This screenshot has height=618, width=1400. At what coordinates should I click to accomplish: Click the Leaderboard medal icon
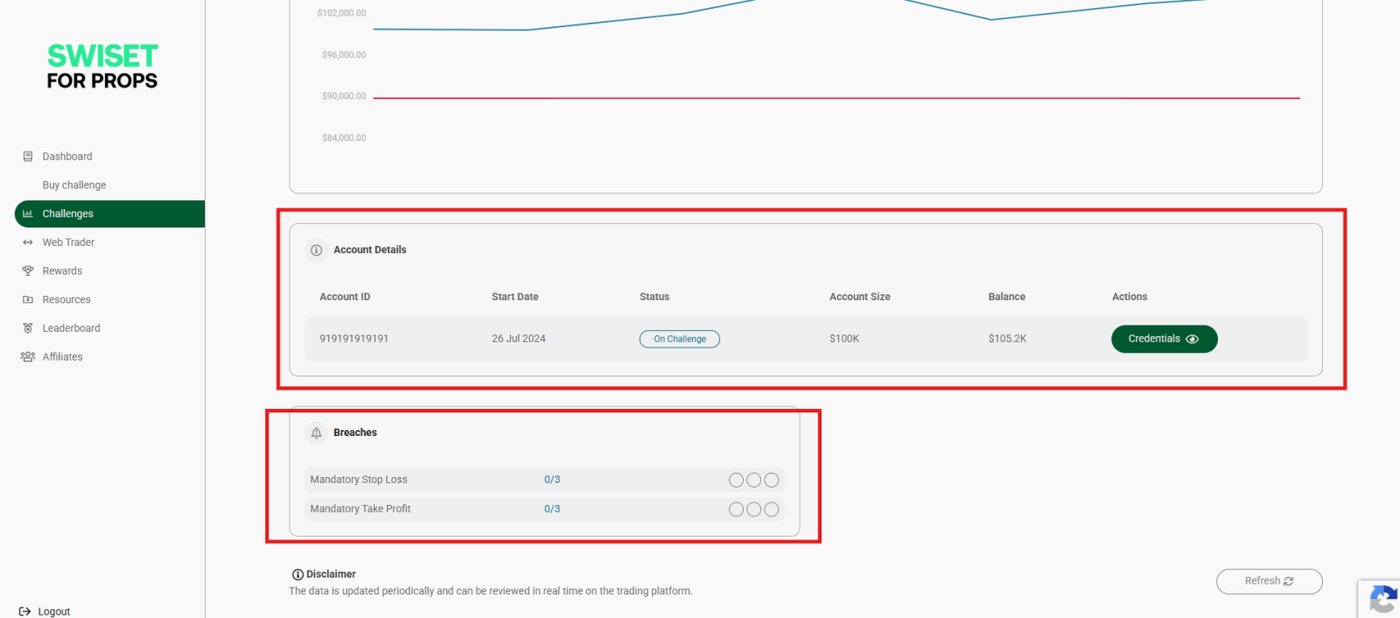pyautogui.click(x=28, y=328)
